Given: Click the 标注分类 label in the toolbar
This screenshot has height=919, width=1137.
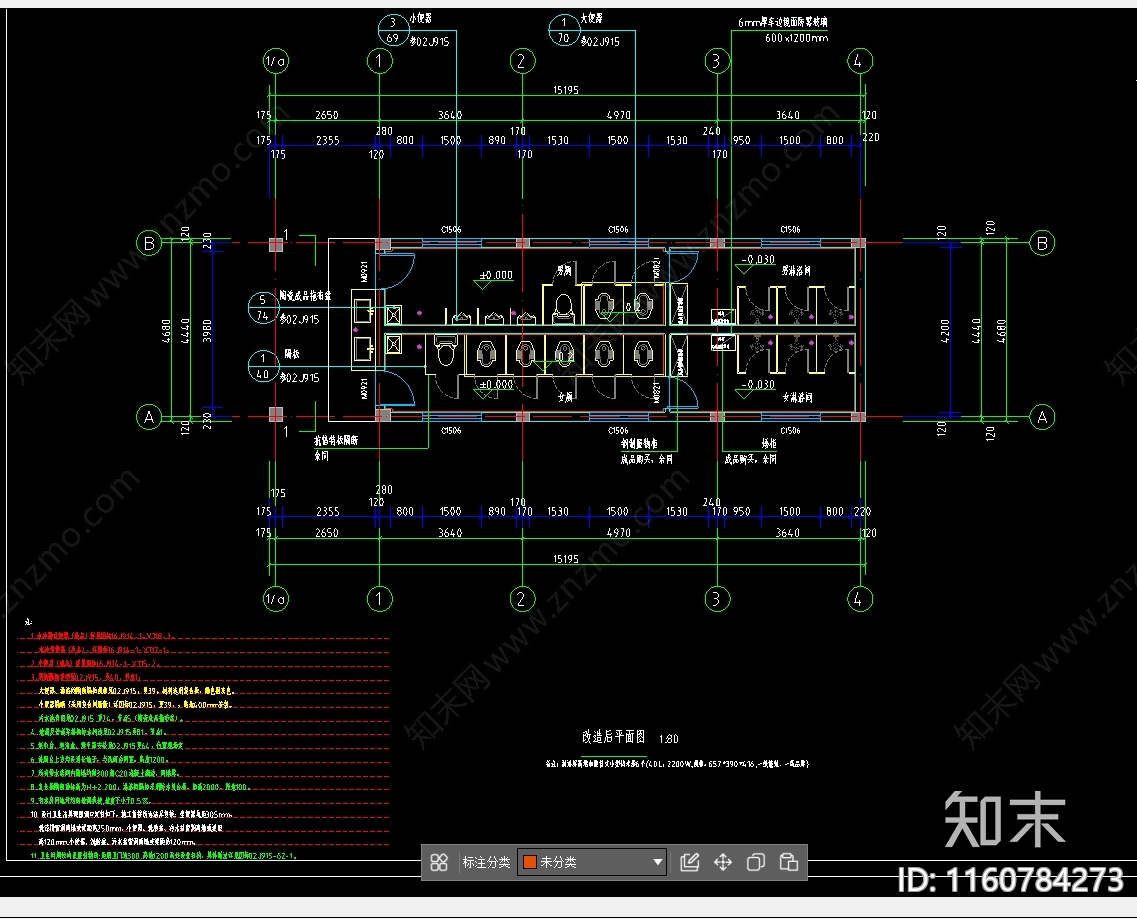Looking at the screenshot, I should point(486,862).
